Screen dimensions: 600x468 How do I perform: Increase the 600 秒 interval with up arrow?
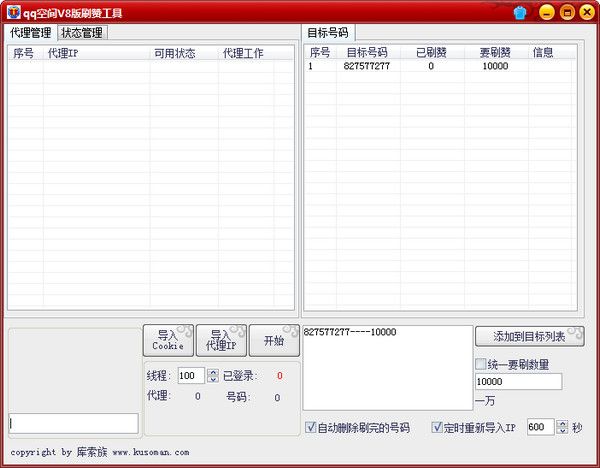click(562, 423)
